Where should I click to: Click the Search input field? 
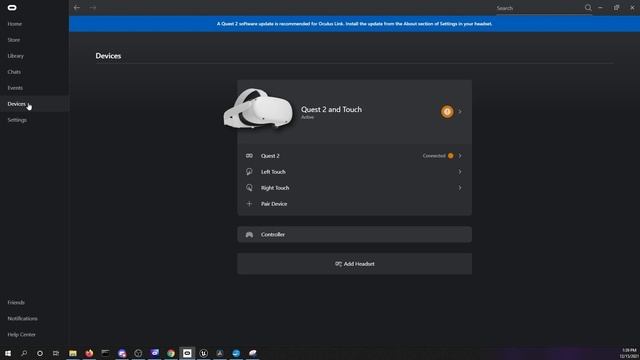click(x=539, y=8)
